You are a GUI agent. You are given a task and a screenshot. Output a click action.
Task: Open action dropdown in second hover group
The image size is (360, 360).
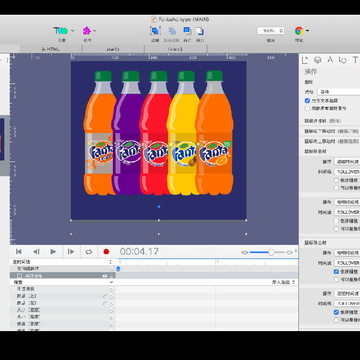pyautogui.click(x=347, y=202)
